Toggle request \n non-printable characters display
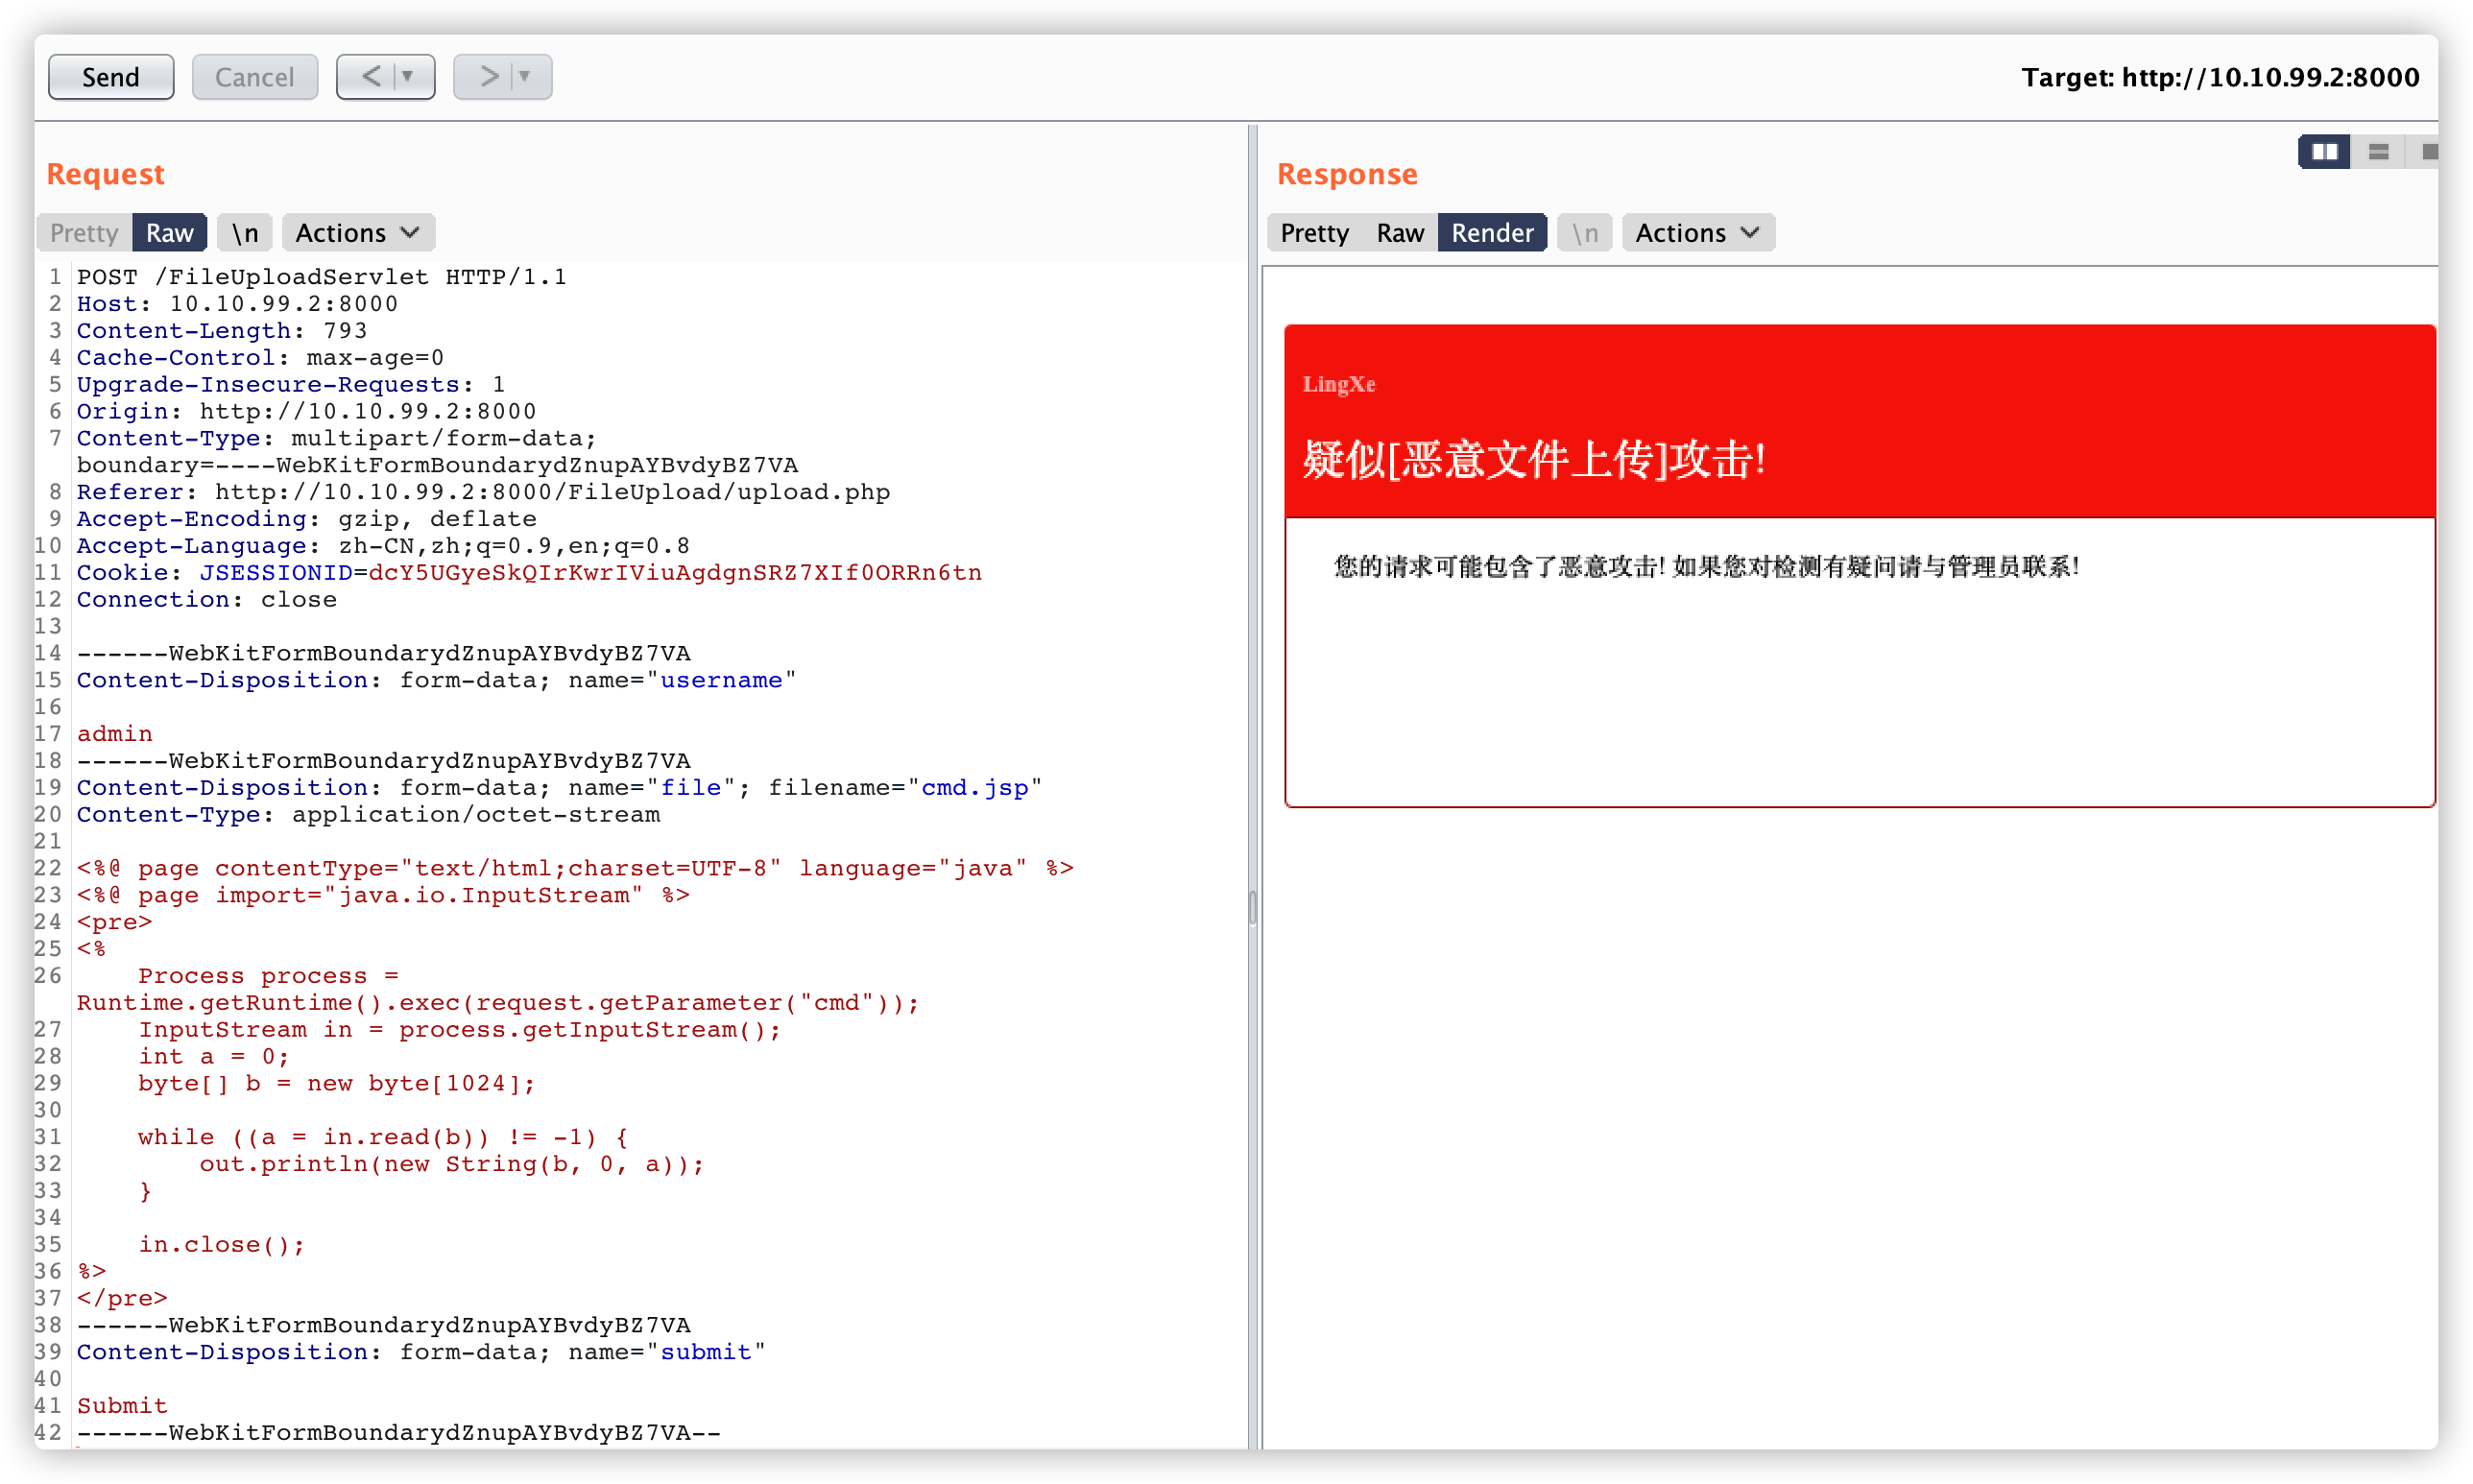 (x=245, y=233)
